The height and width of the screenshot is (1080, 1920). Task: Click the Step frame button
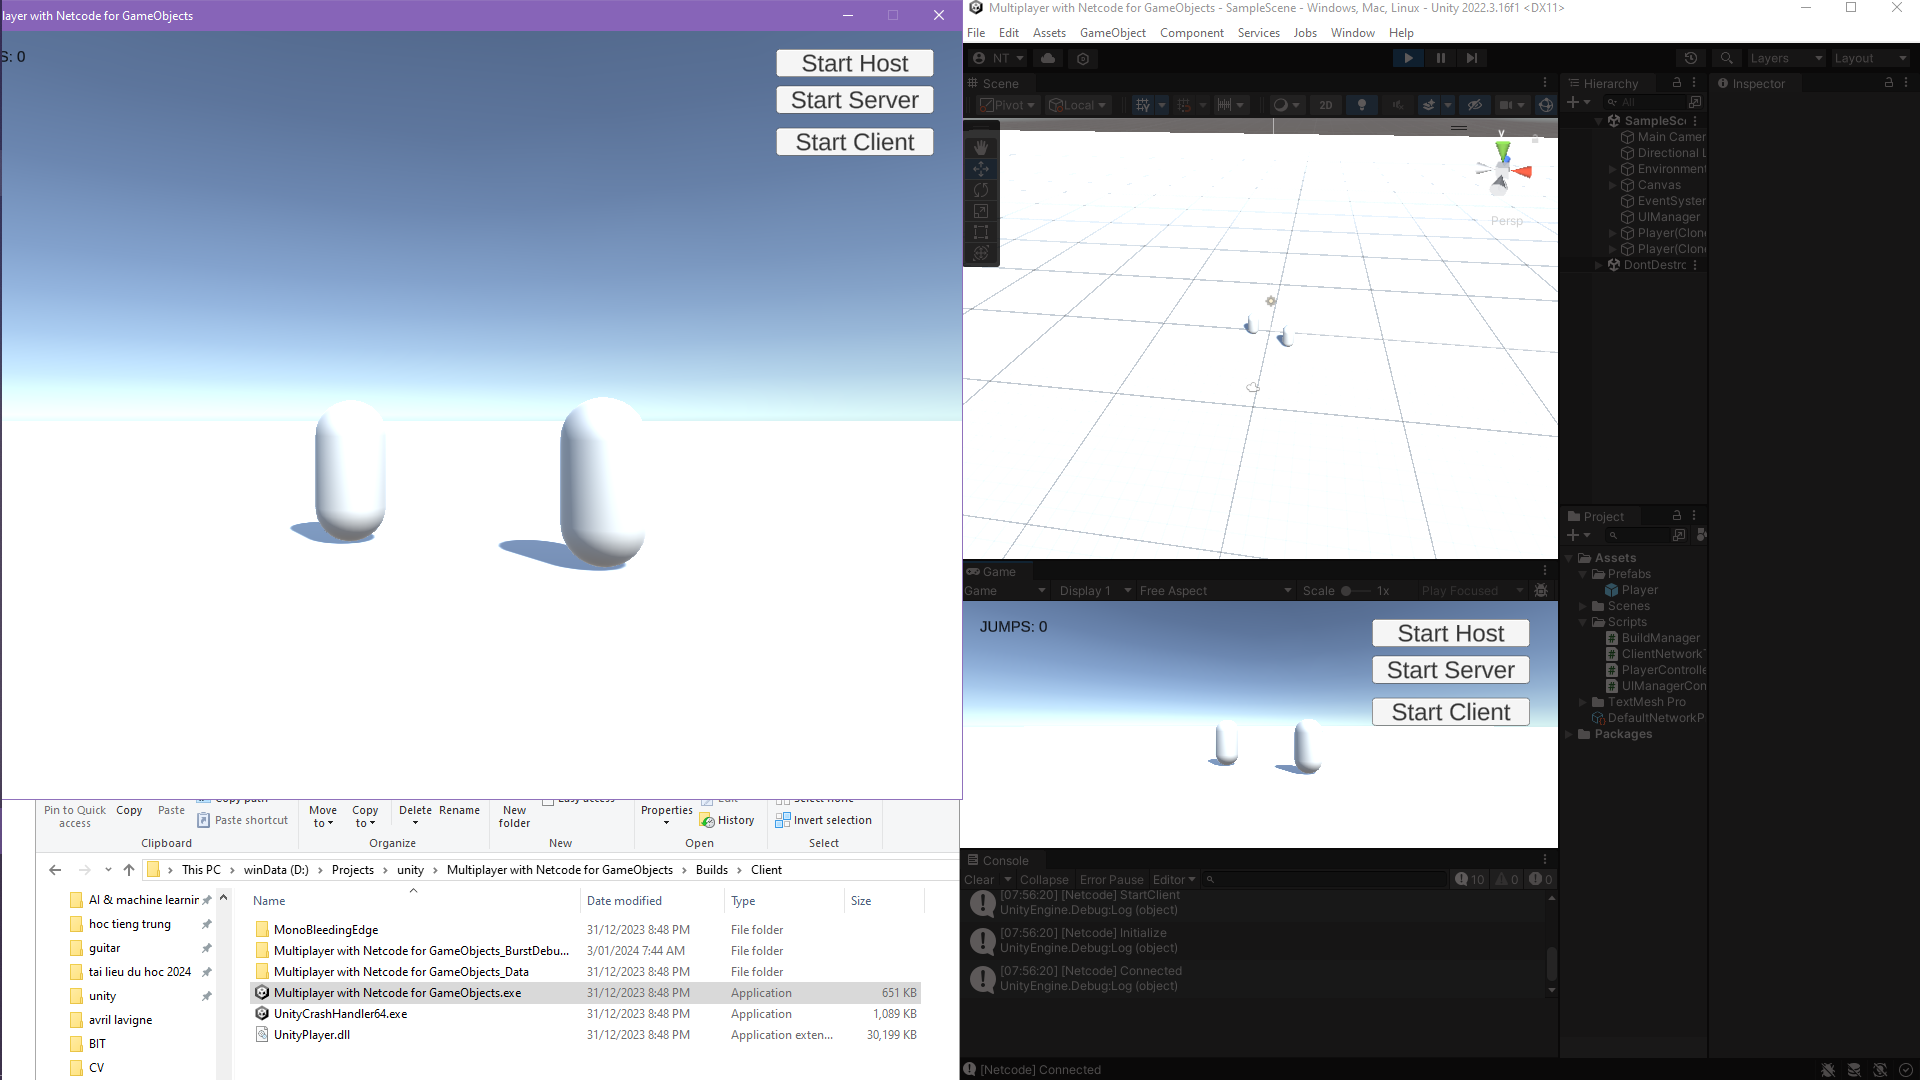(1472, 58)
